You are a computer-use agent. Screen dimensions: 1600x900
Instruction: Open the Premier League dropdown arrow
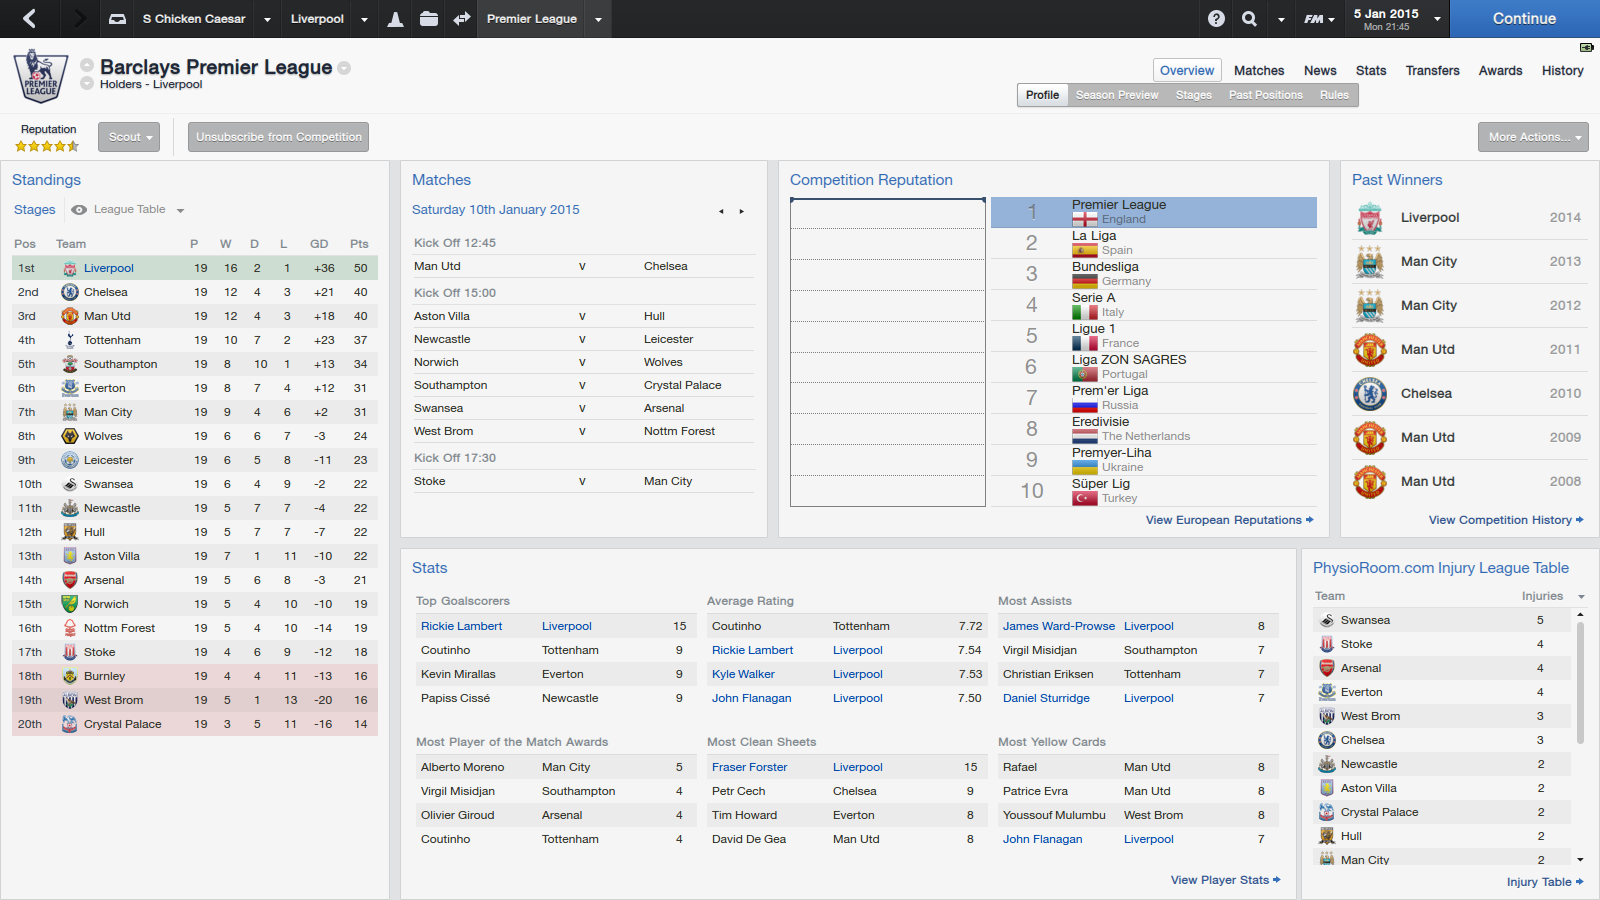click(x=598, y=19)
